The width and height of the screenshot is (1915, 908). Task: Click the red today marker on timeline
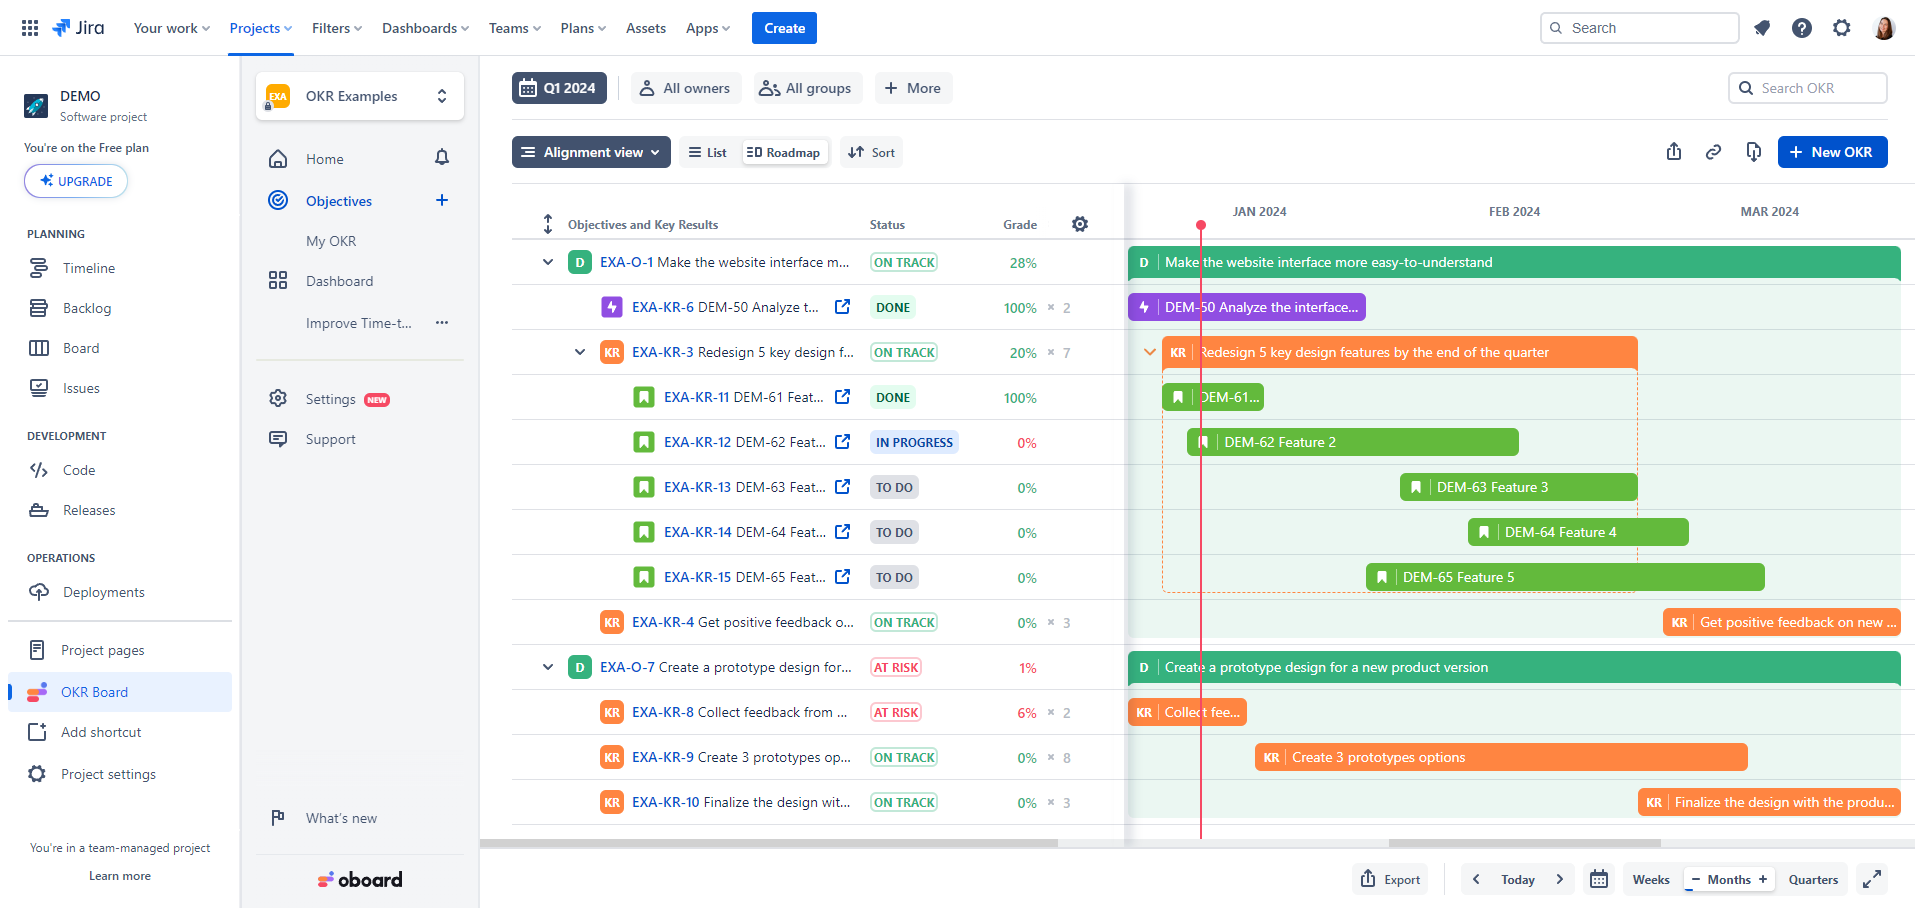pos(1201,226)
